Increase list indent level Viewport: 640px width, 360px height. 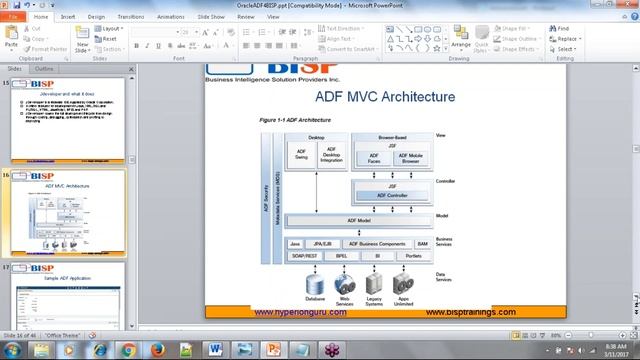tap(293, 32)
